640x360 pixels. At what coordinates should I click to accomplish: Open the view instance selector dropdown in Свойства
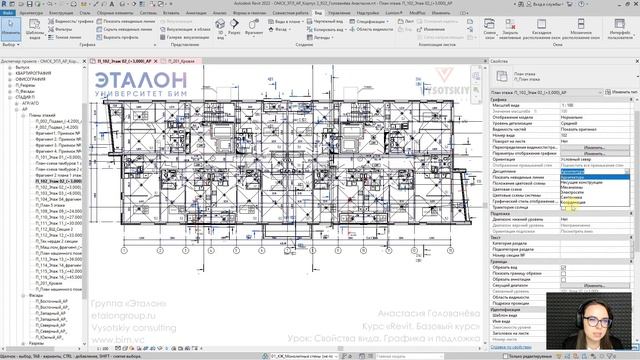point(547,93)
